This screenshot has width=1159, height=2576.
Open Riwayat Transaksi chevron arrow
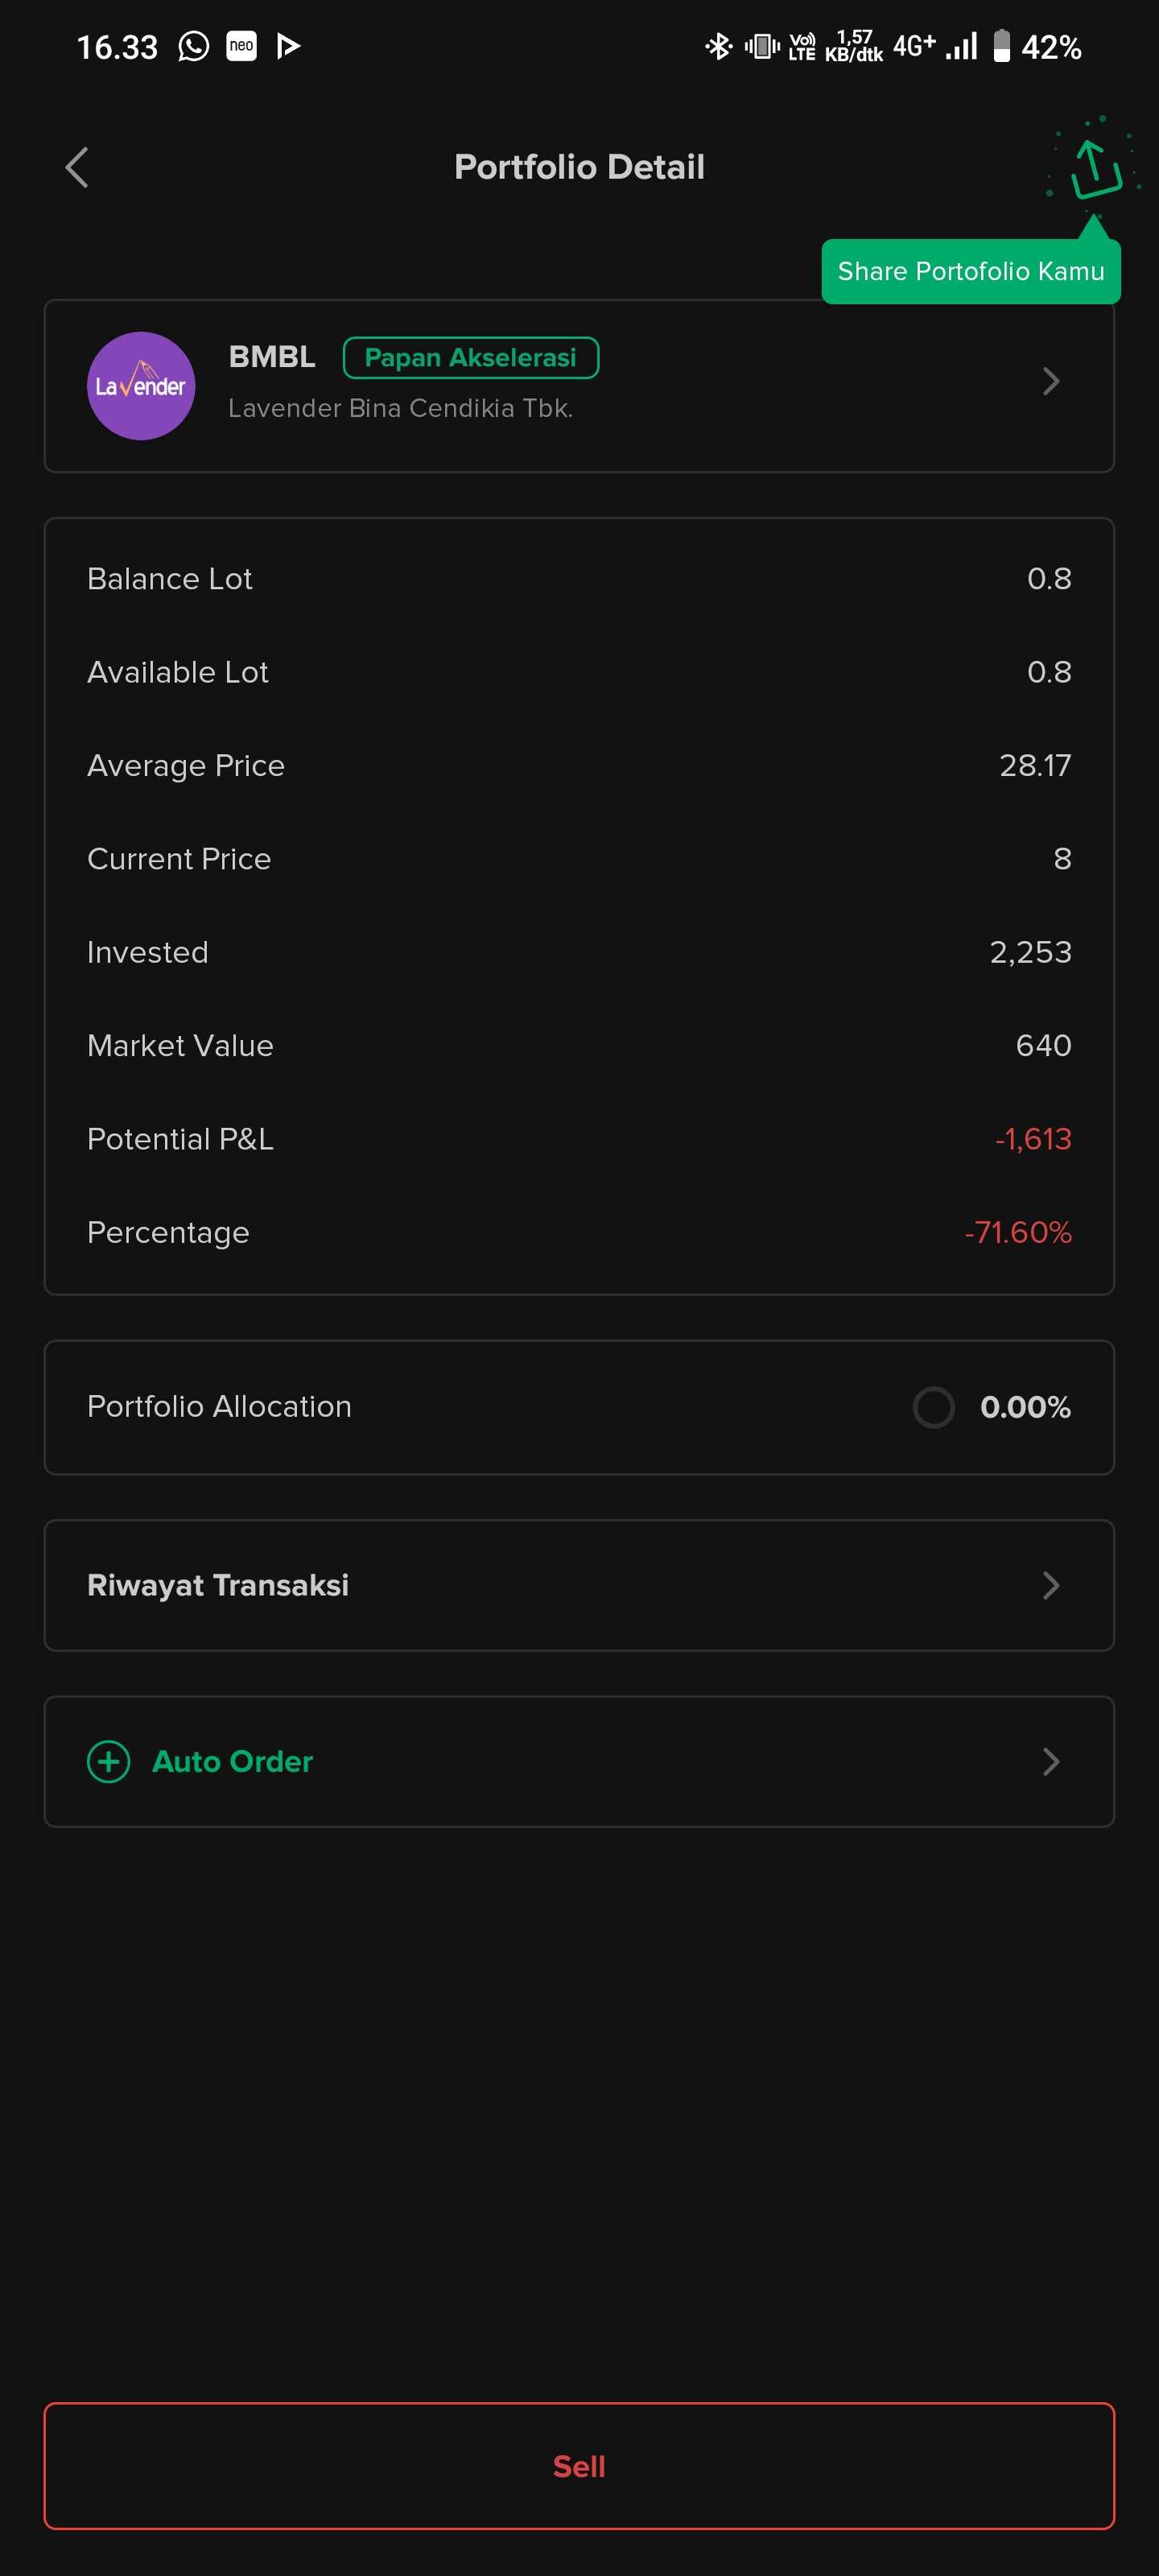(1050, 1585)
